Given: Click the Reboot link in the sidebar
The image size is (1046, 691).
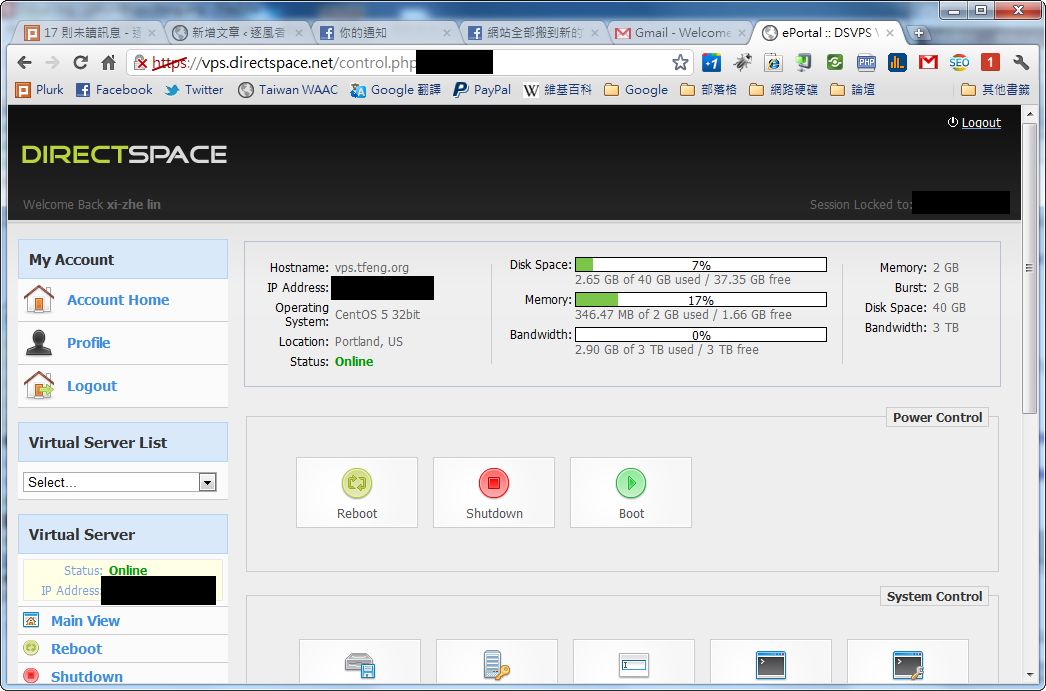Looking at the screenshot, I should tap(77, 649).
